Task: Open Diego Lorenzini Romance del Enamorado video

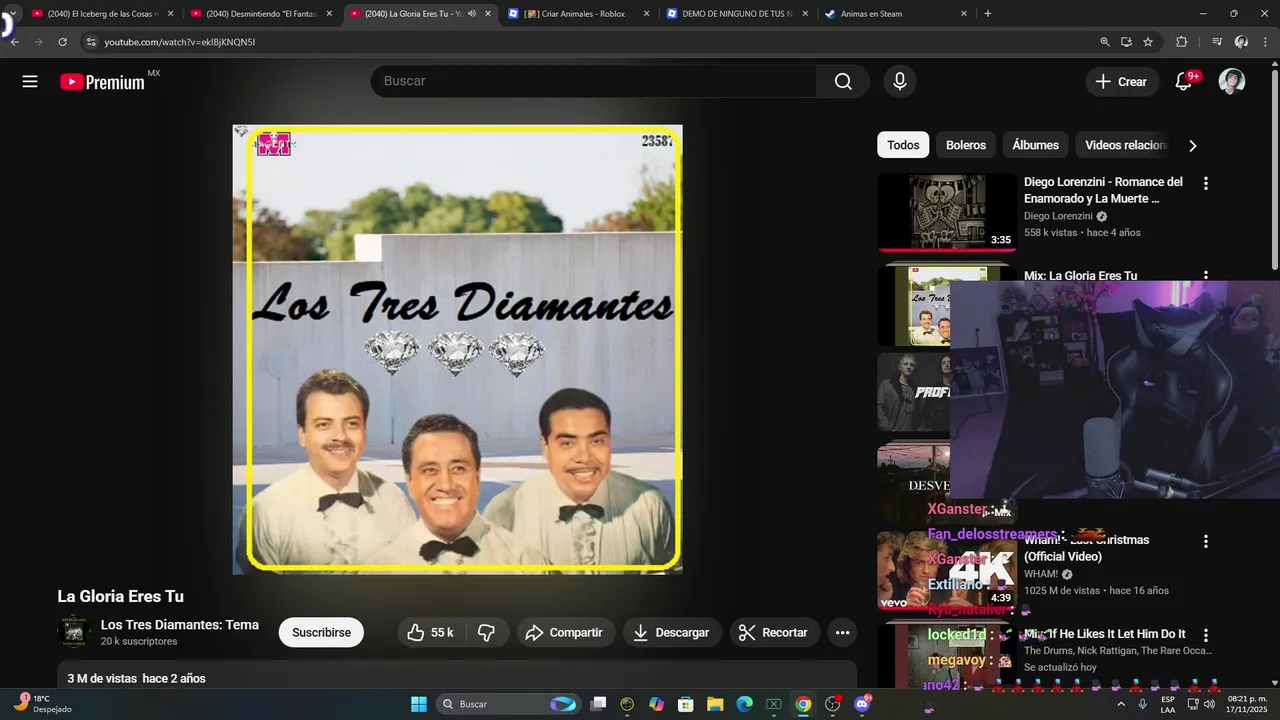Action: coord(1103,190)
